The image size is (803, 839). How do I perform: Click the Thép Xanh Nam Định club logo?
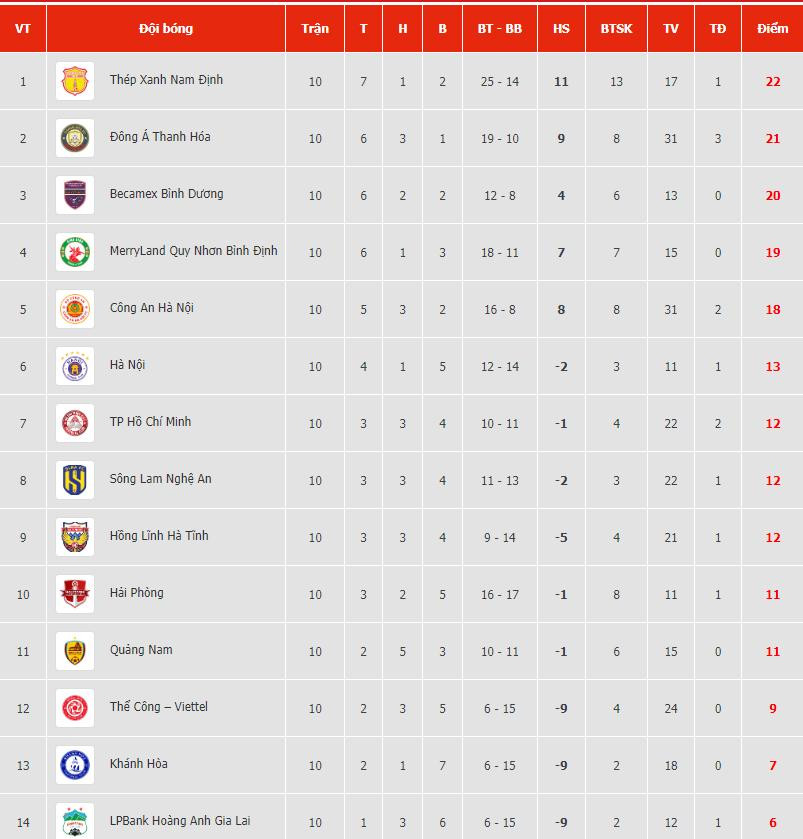75,81
